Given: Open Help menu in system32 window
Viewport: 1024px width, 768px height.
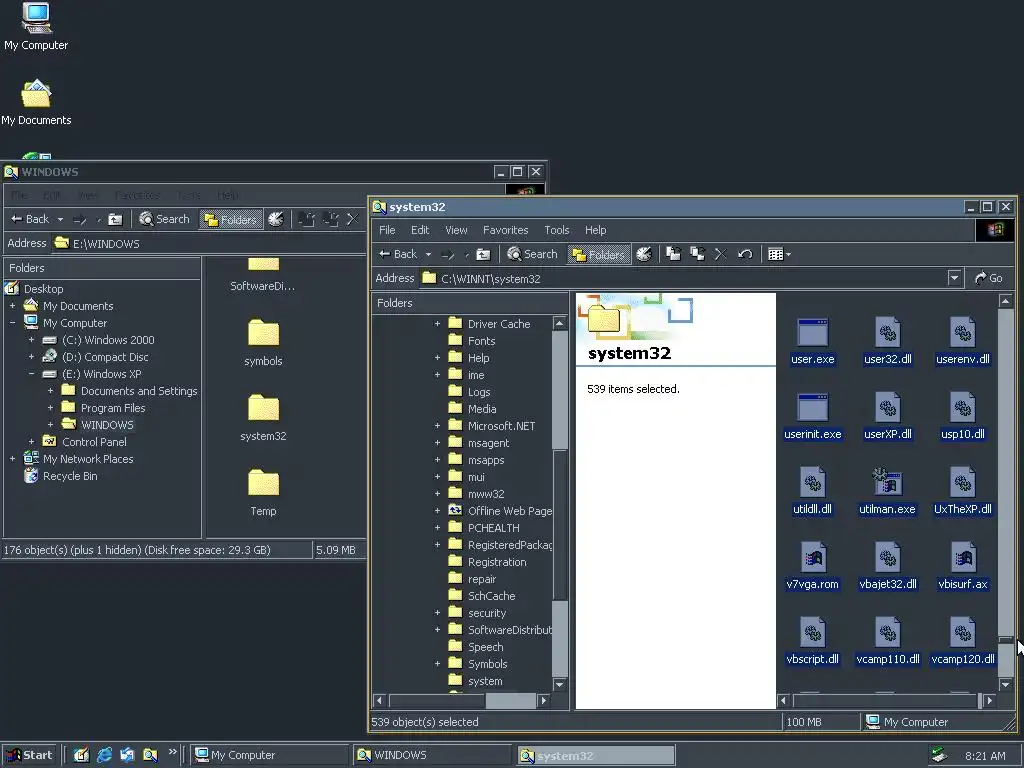Looking at the screenshot, I should tap(596, 230).
